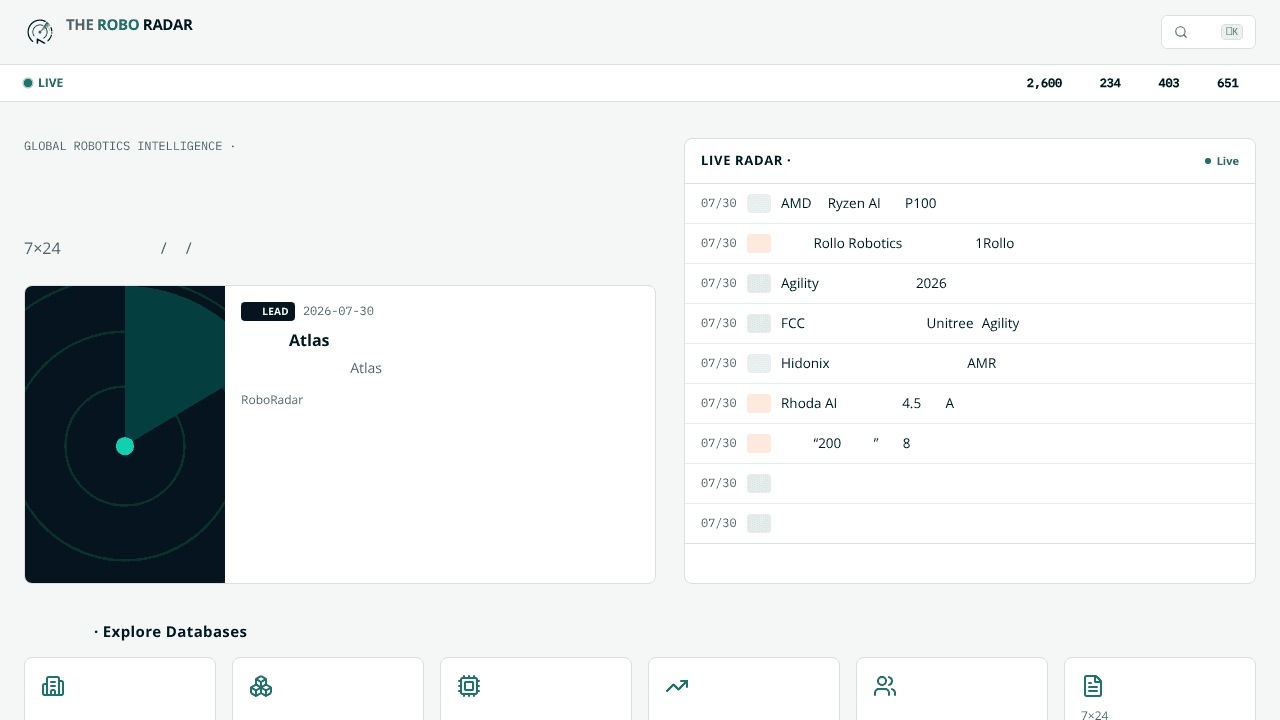
Task: Click the green LIVE status indicator
Action: 43,83
